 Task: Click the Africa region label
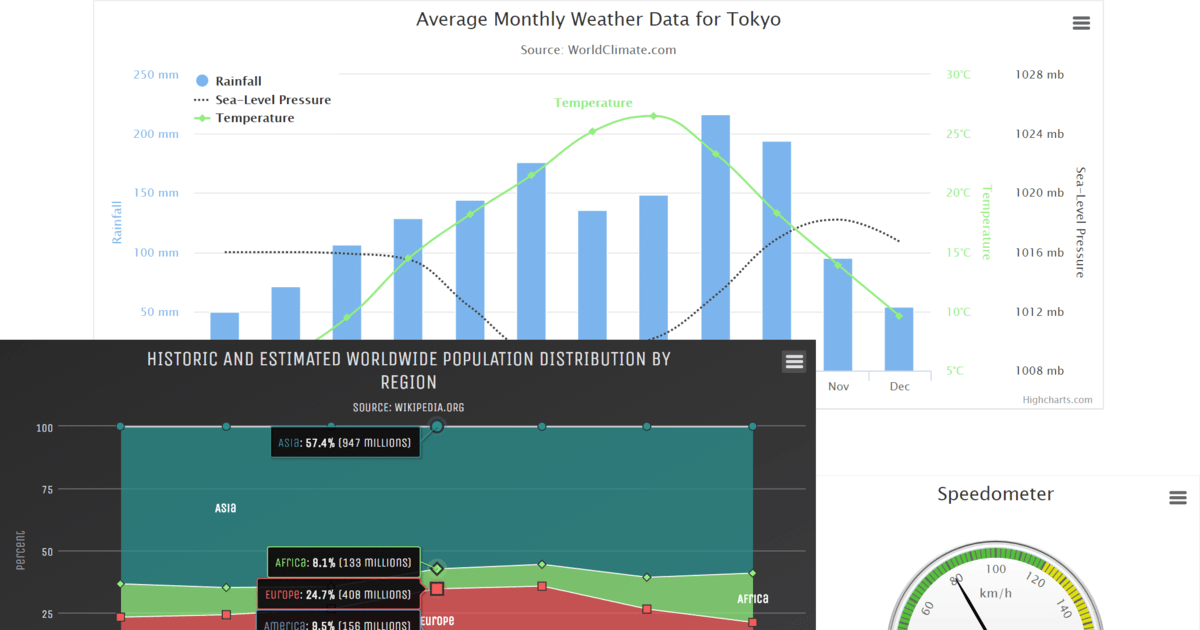[752, 598]
